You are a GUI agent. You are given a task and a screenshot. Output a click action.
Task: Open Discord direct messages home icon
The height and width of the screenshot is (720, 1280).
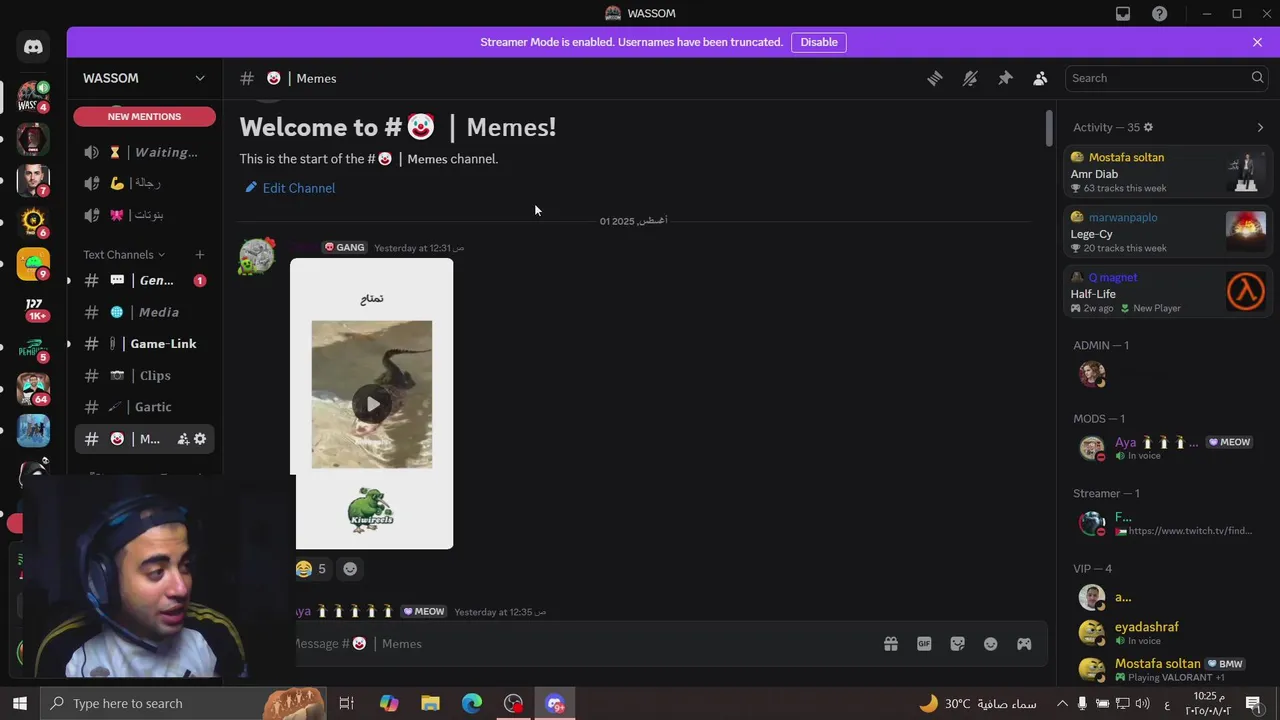[x=33, y=47]
